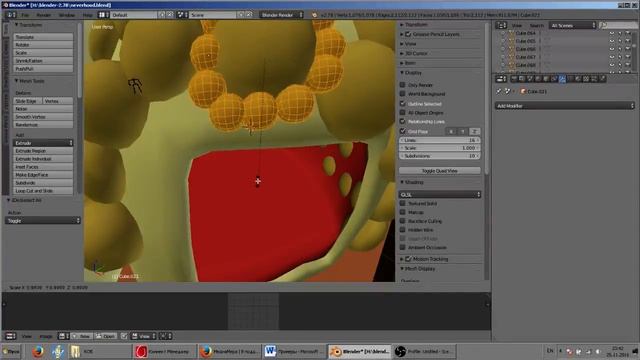This screenshot has width=640, height=360.
Task: Toggle the Outline Selected checkbox
Action: tap(402, 104)
